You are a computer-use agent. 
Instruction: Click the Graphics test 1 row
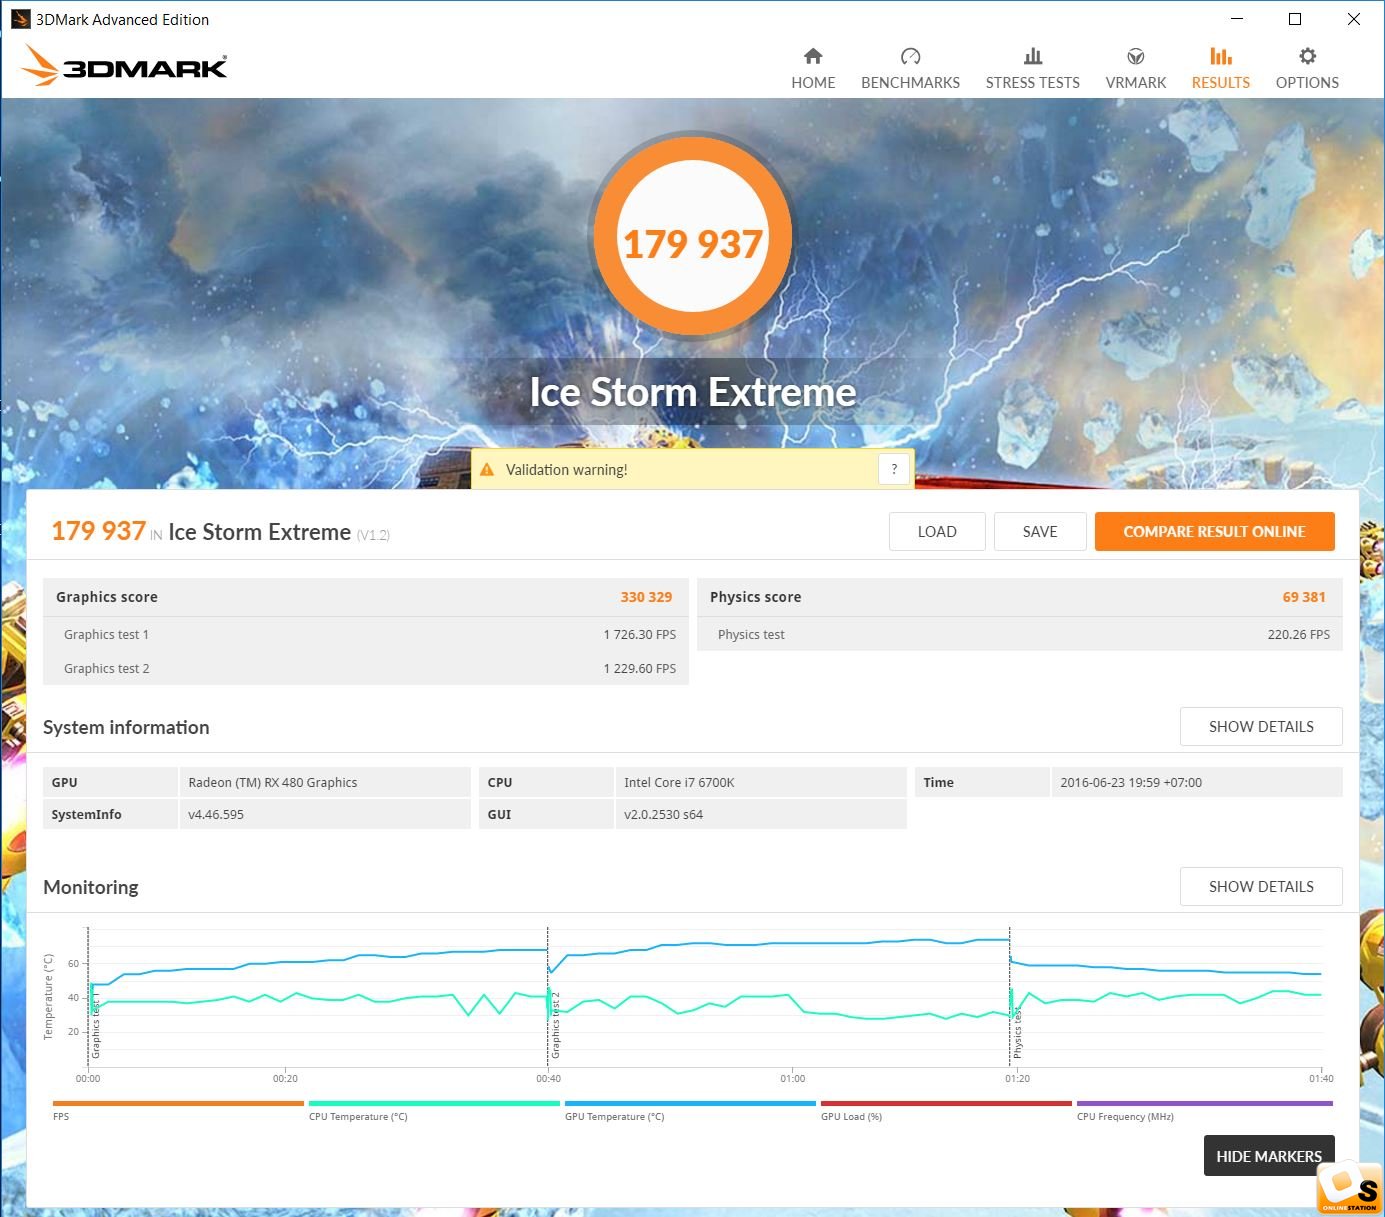tap(366, 635)
